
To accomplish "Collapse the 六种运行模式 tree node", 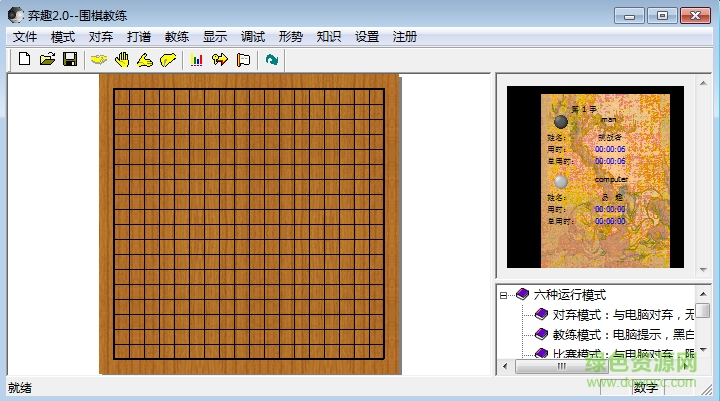I will point(505,295).
